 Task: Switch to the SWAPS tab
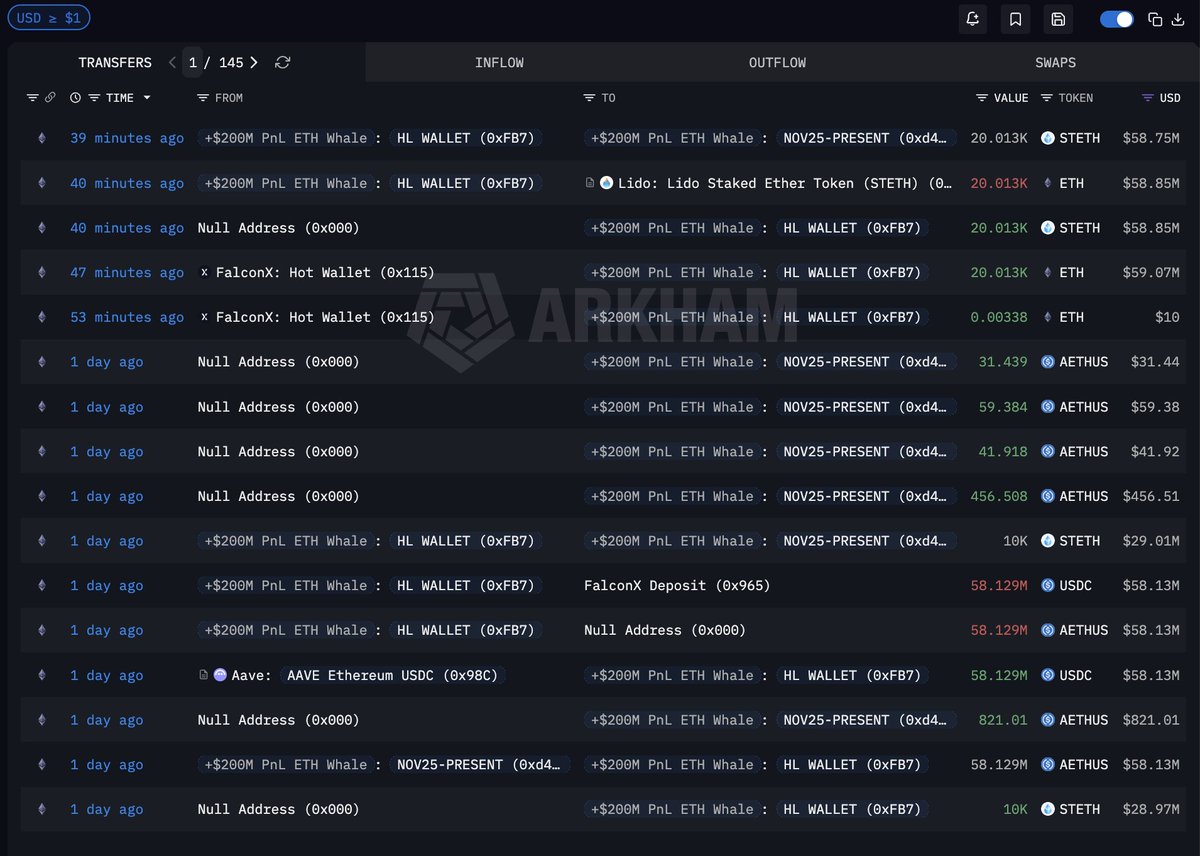pos(1055,62)
